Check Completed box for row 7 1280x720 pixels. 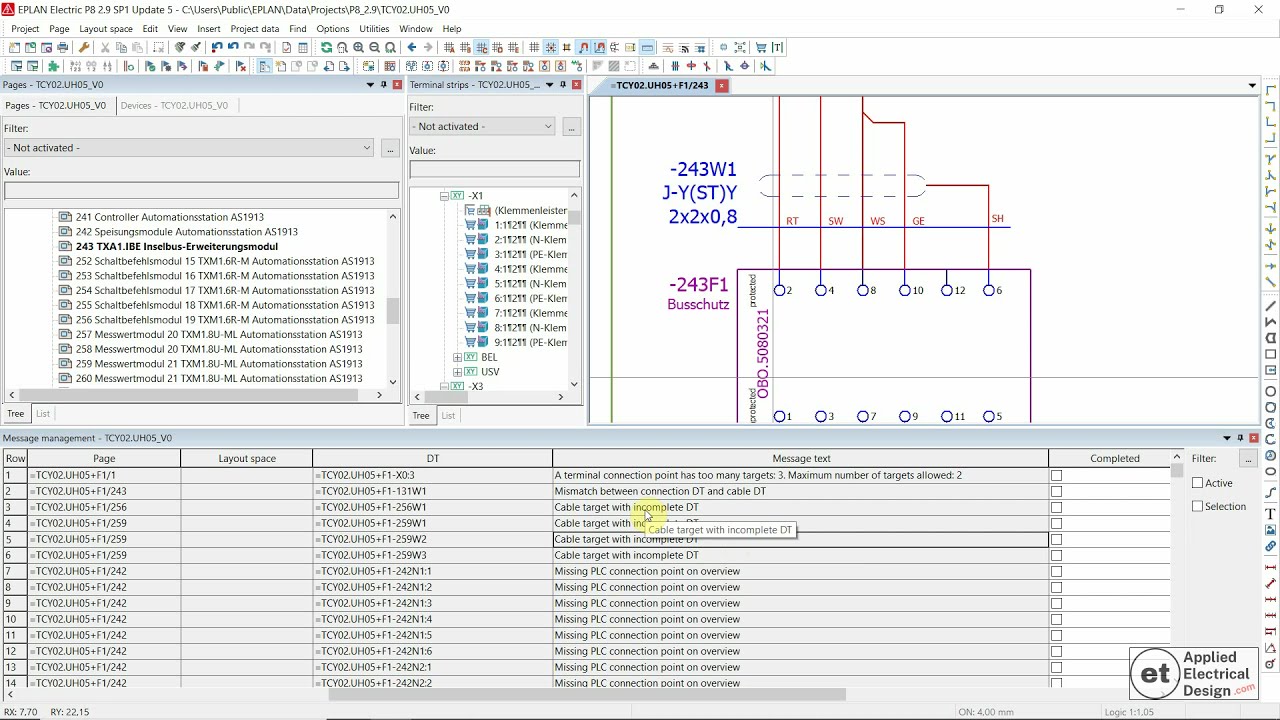(1056, 572)
